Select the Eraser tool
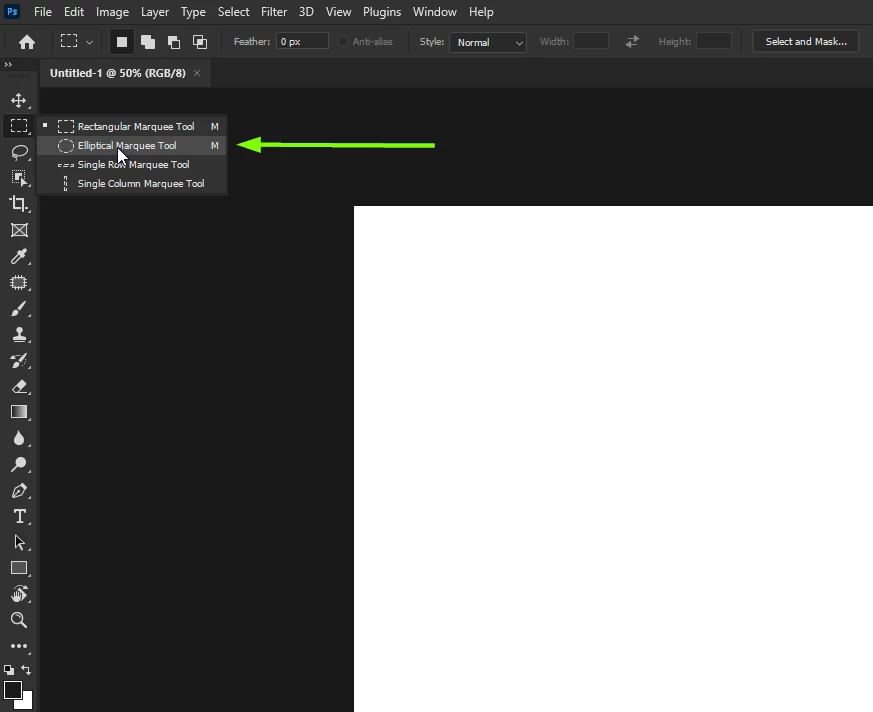Image resolution: width=873 pixels, height=712 pixels. (19, 386)
